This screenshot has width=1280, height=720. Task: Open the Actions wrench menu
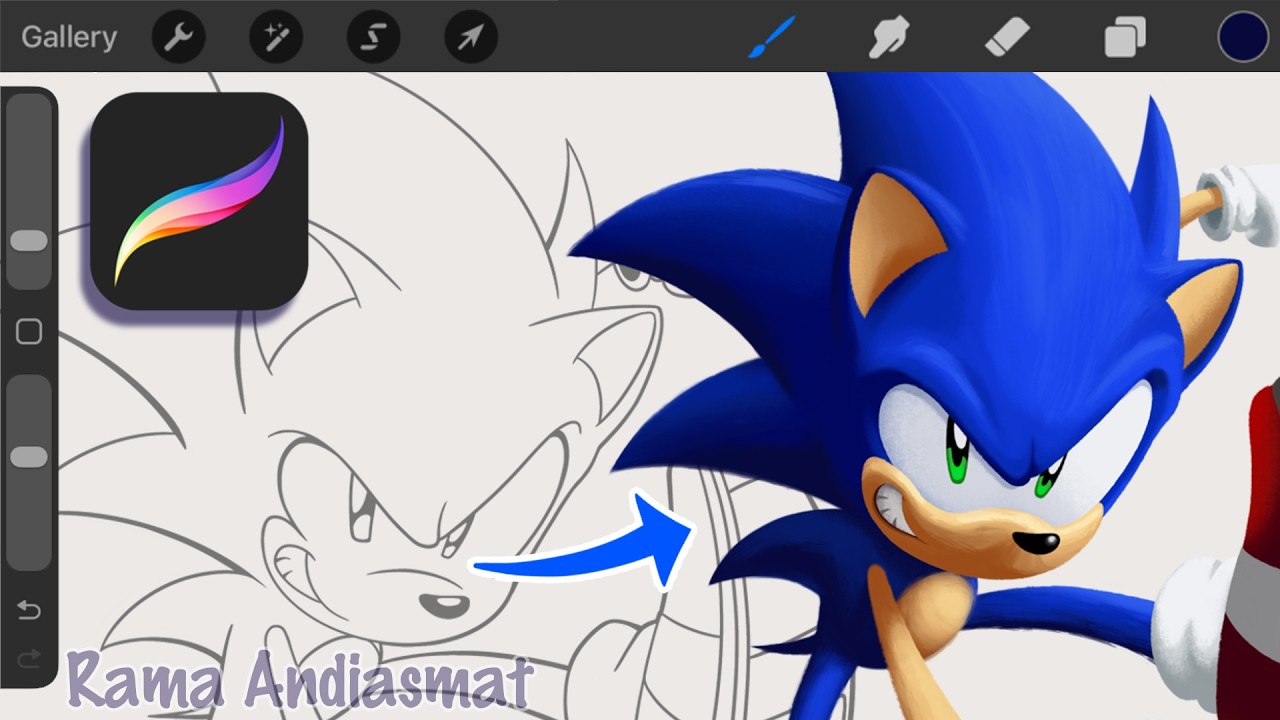click(x=178, y=37)
